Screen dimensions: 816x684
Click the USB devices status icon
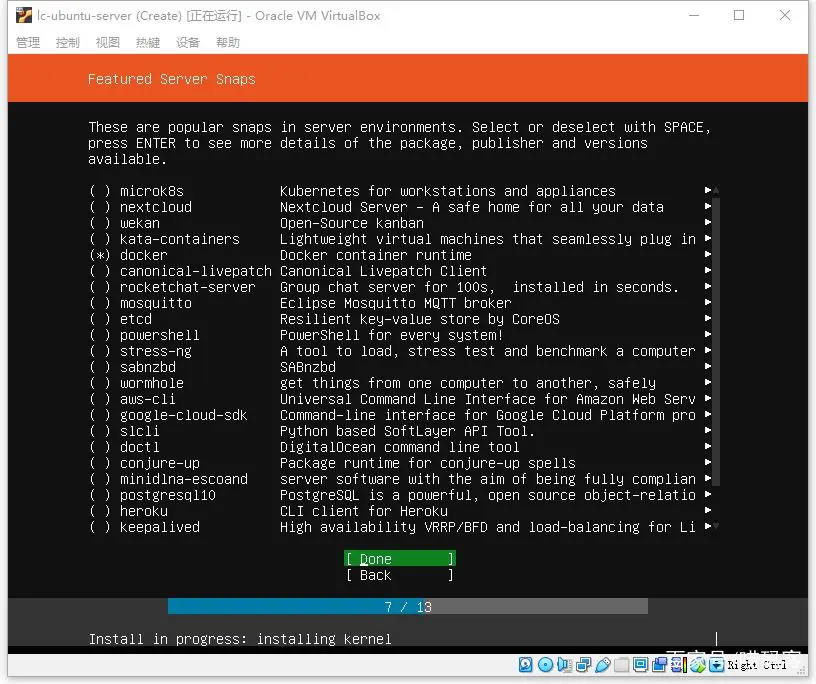click(x=603, y=665)
